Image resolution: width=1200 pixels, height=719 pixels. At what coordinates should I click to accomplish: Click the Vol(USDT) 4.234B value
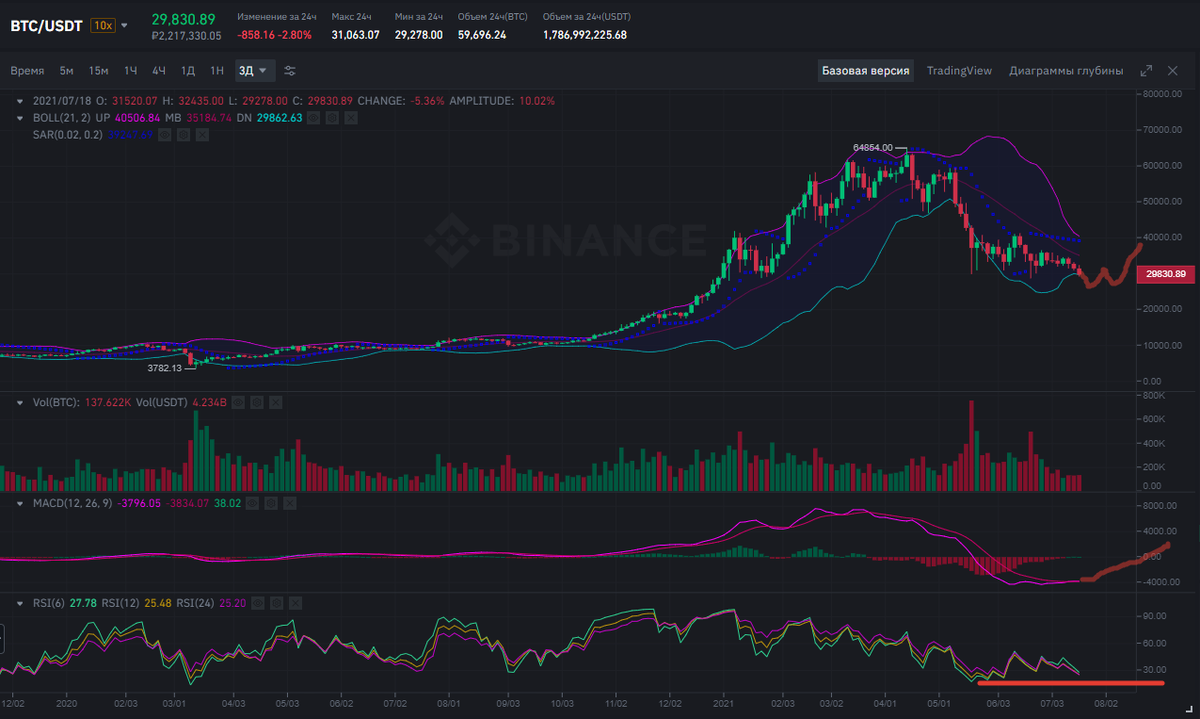[209, 403]
